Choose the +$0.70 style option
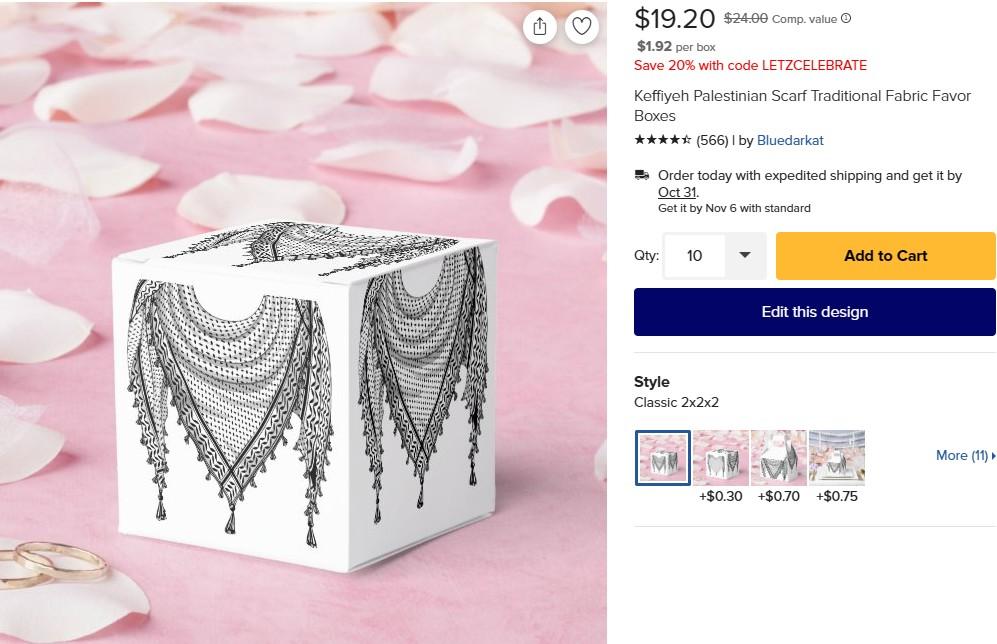Screen dimensions: 997x644 tap(778, 458)
